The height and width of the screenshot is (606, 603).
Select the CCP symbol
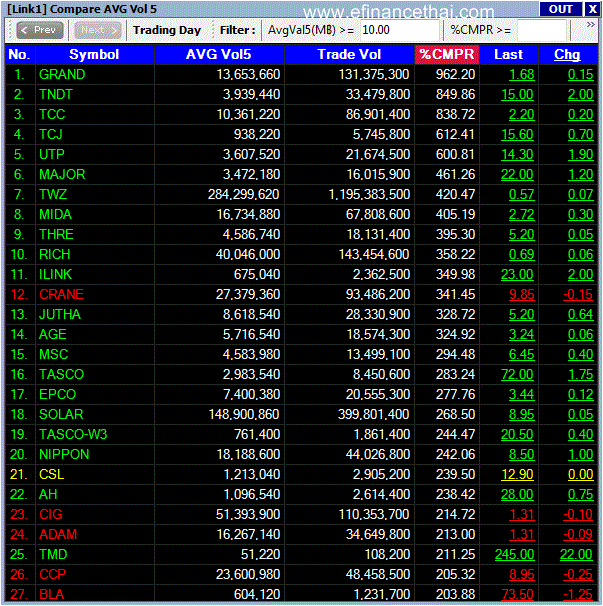pyautogui.click(x=53, y=575)
